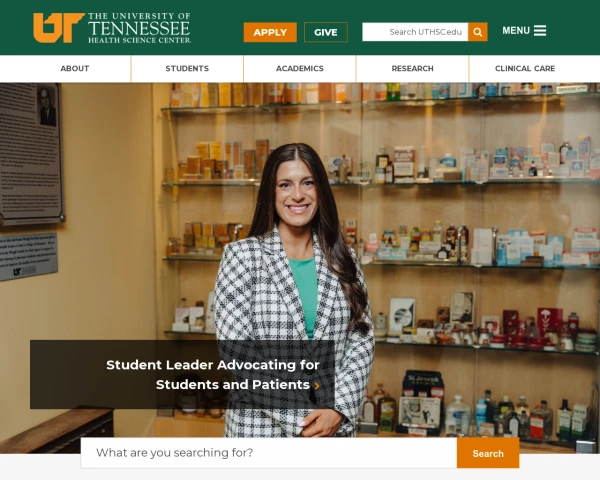This screenshot has height=480, width=600.
Task: Click the orange Search button
Action: pos(488,453)
